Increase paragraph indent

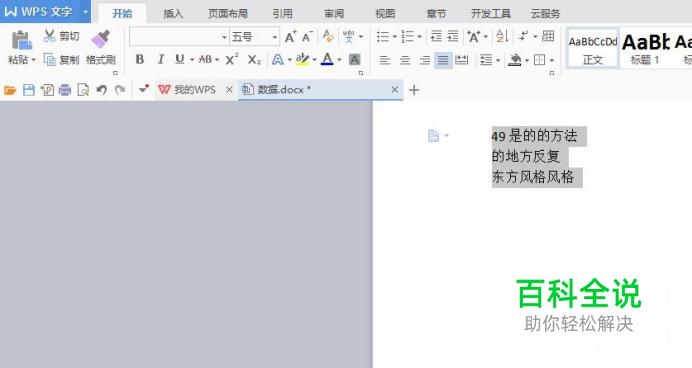(453, 36)
